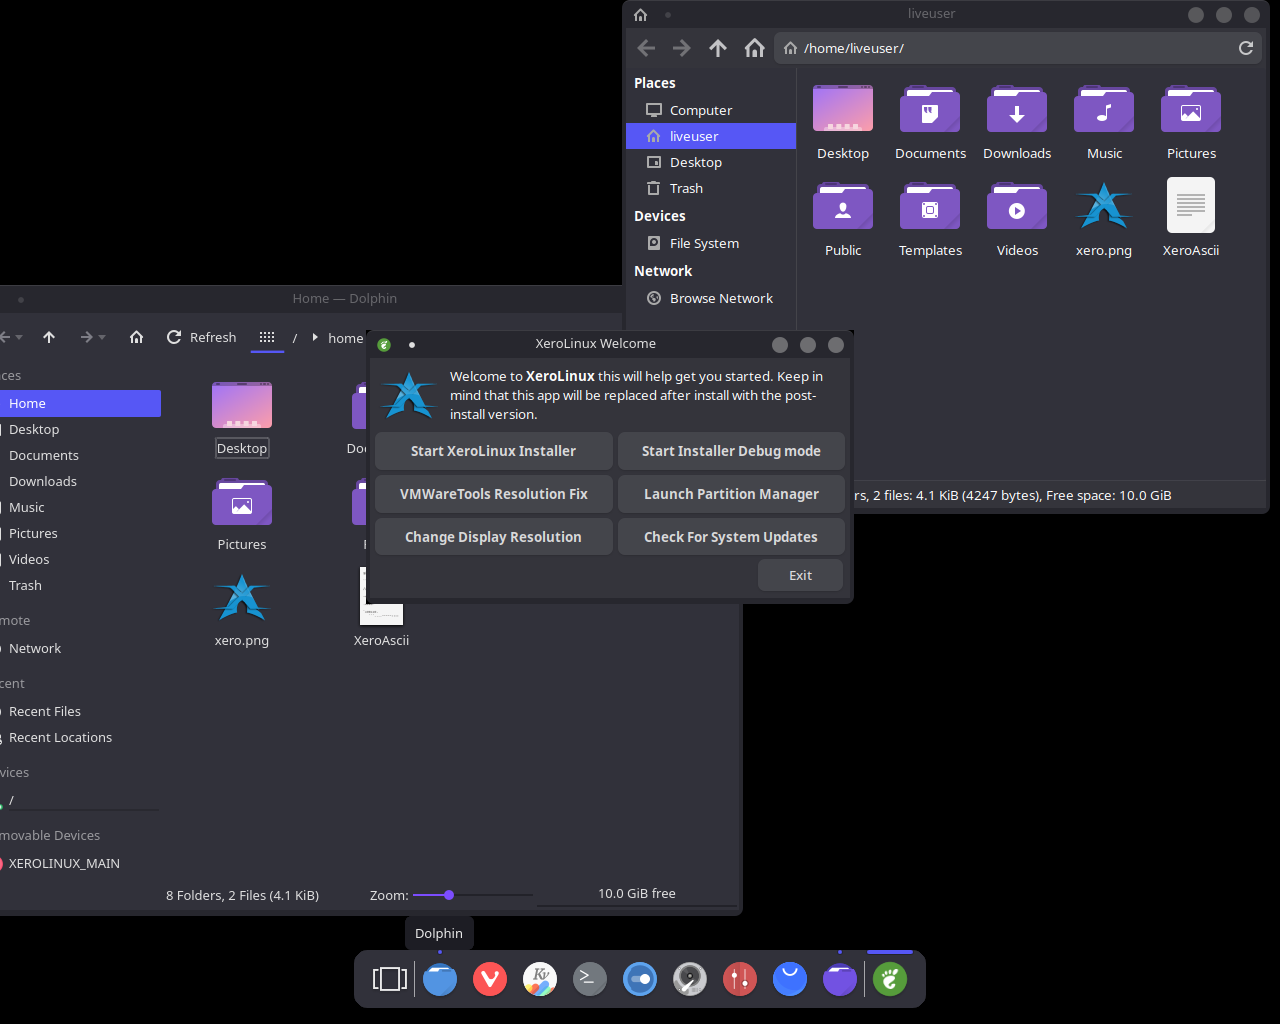Open the blue shopping bag dock icon
Viewport: 1280px width, 1024px height.
790,979
